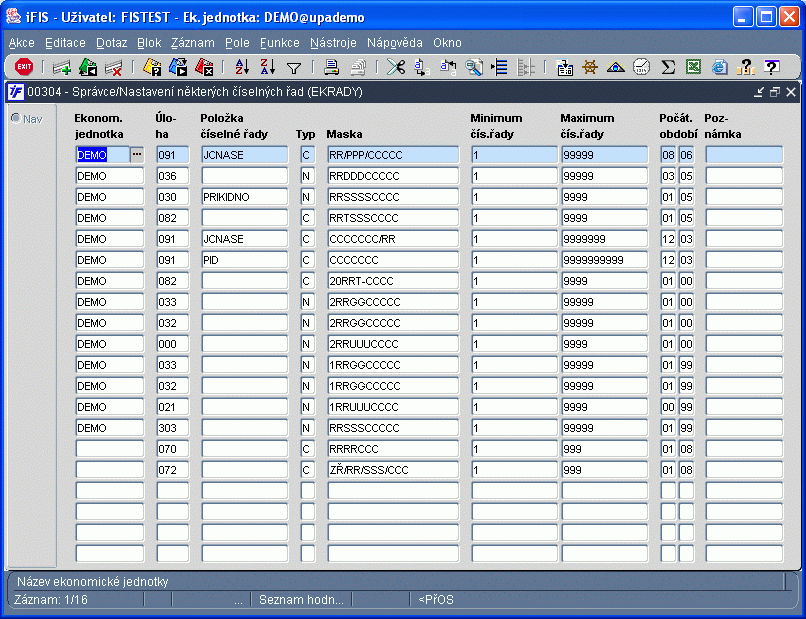The image size is (806, 619).
Task: Click the mask field CCCCCCC/RR
Action: click(393, 239)
